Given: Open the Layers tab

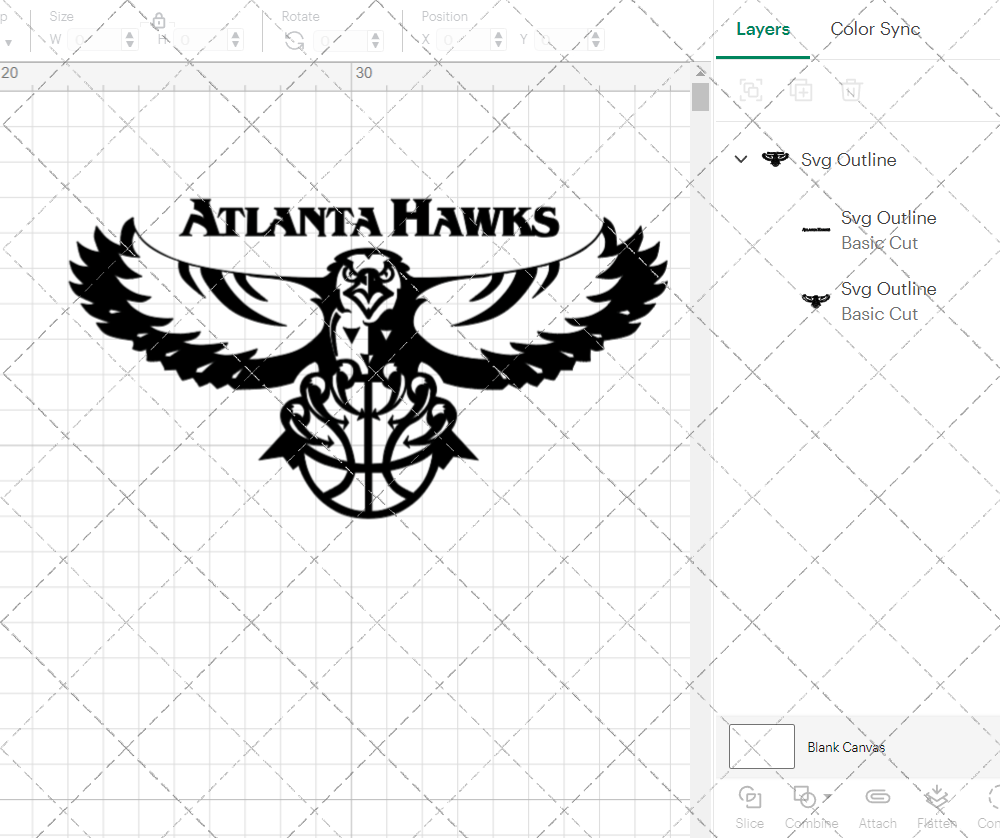Looking at the screenshot, I should click(x=763, y=29).
